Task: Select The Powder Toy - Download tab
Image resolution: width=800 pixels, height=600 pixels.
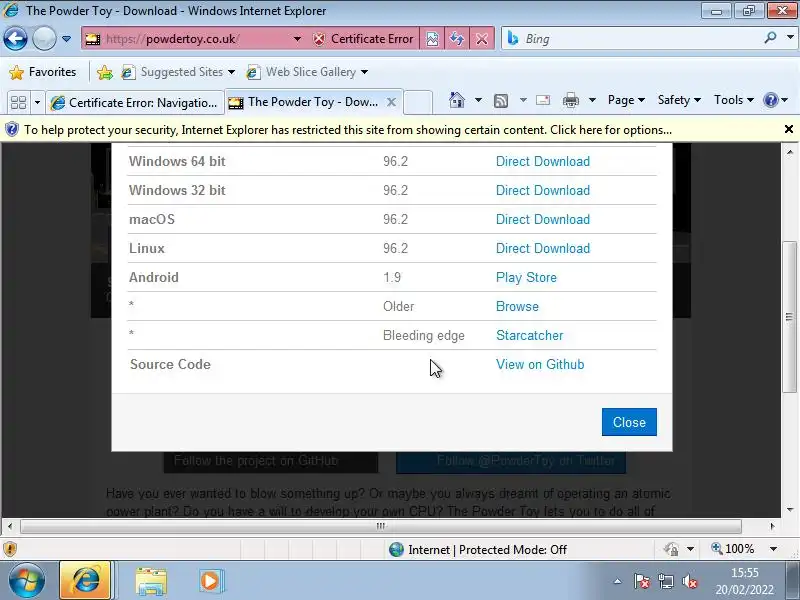Action: pos(305,102)
